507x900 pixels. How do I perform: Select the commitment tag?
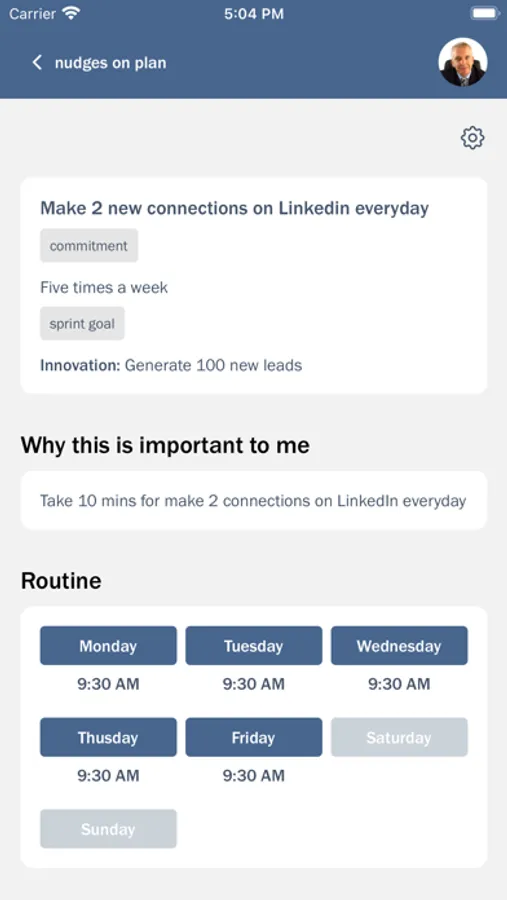click(x=89, y=246)
